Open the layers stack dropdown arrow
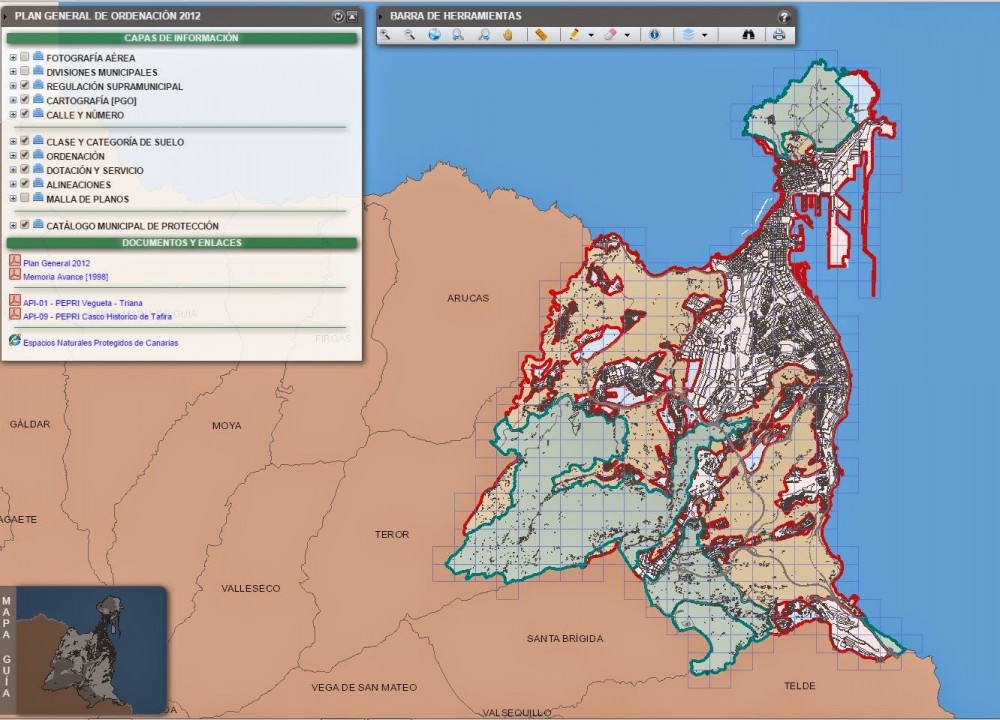This screenshot has width=1000, height=720. pyautogui.click(x=705, y=35)
